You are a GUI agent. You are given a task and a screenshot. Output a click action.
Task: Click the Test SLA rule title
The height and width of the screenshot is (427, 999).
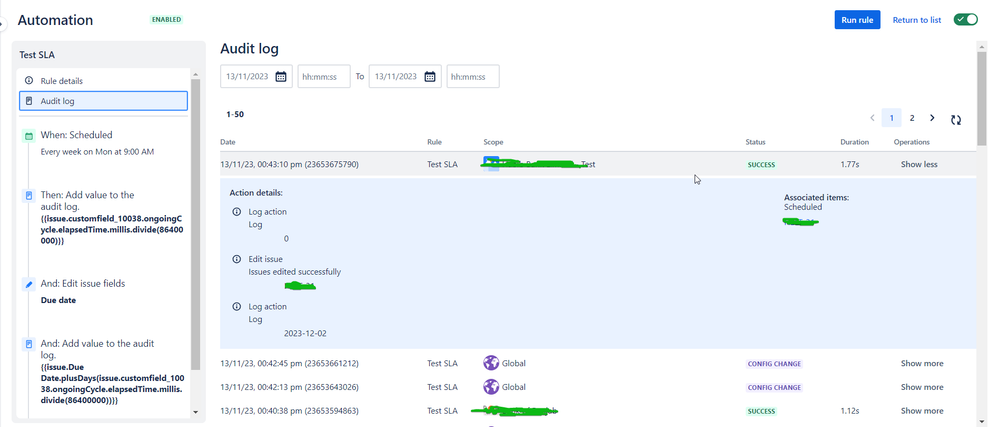[37, 55]
